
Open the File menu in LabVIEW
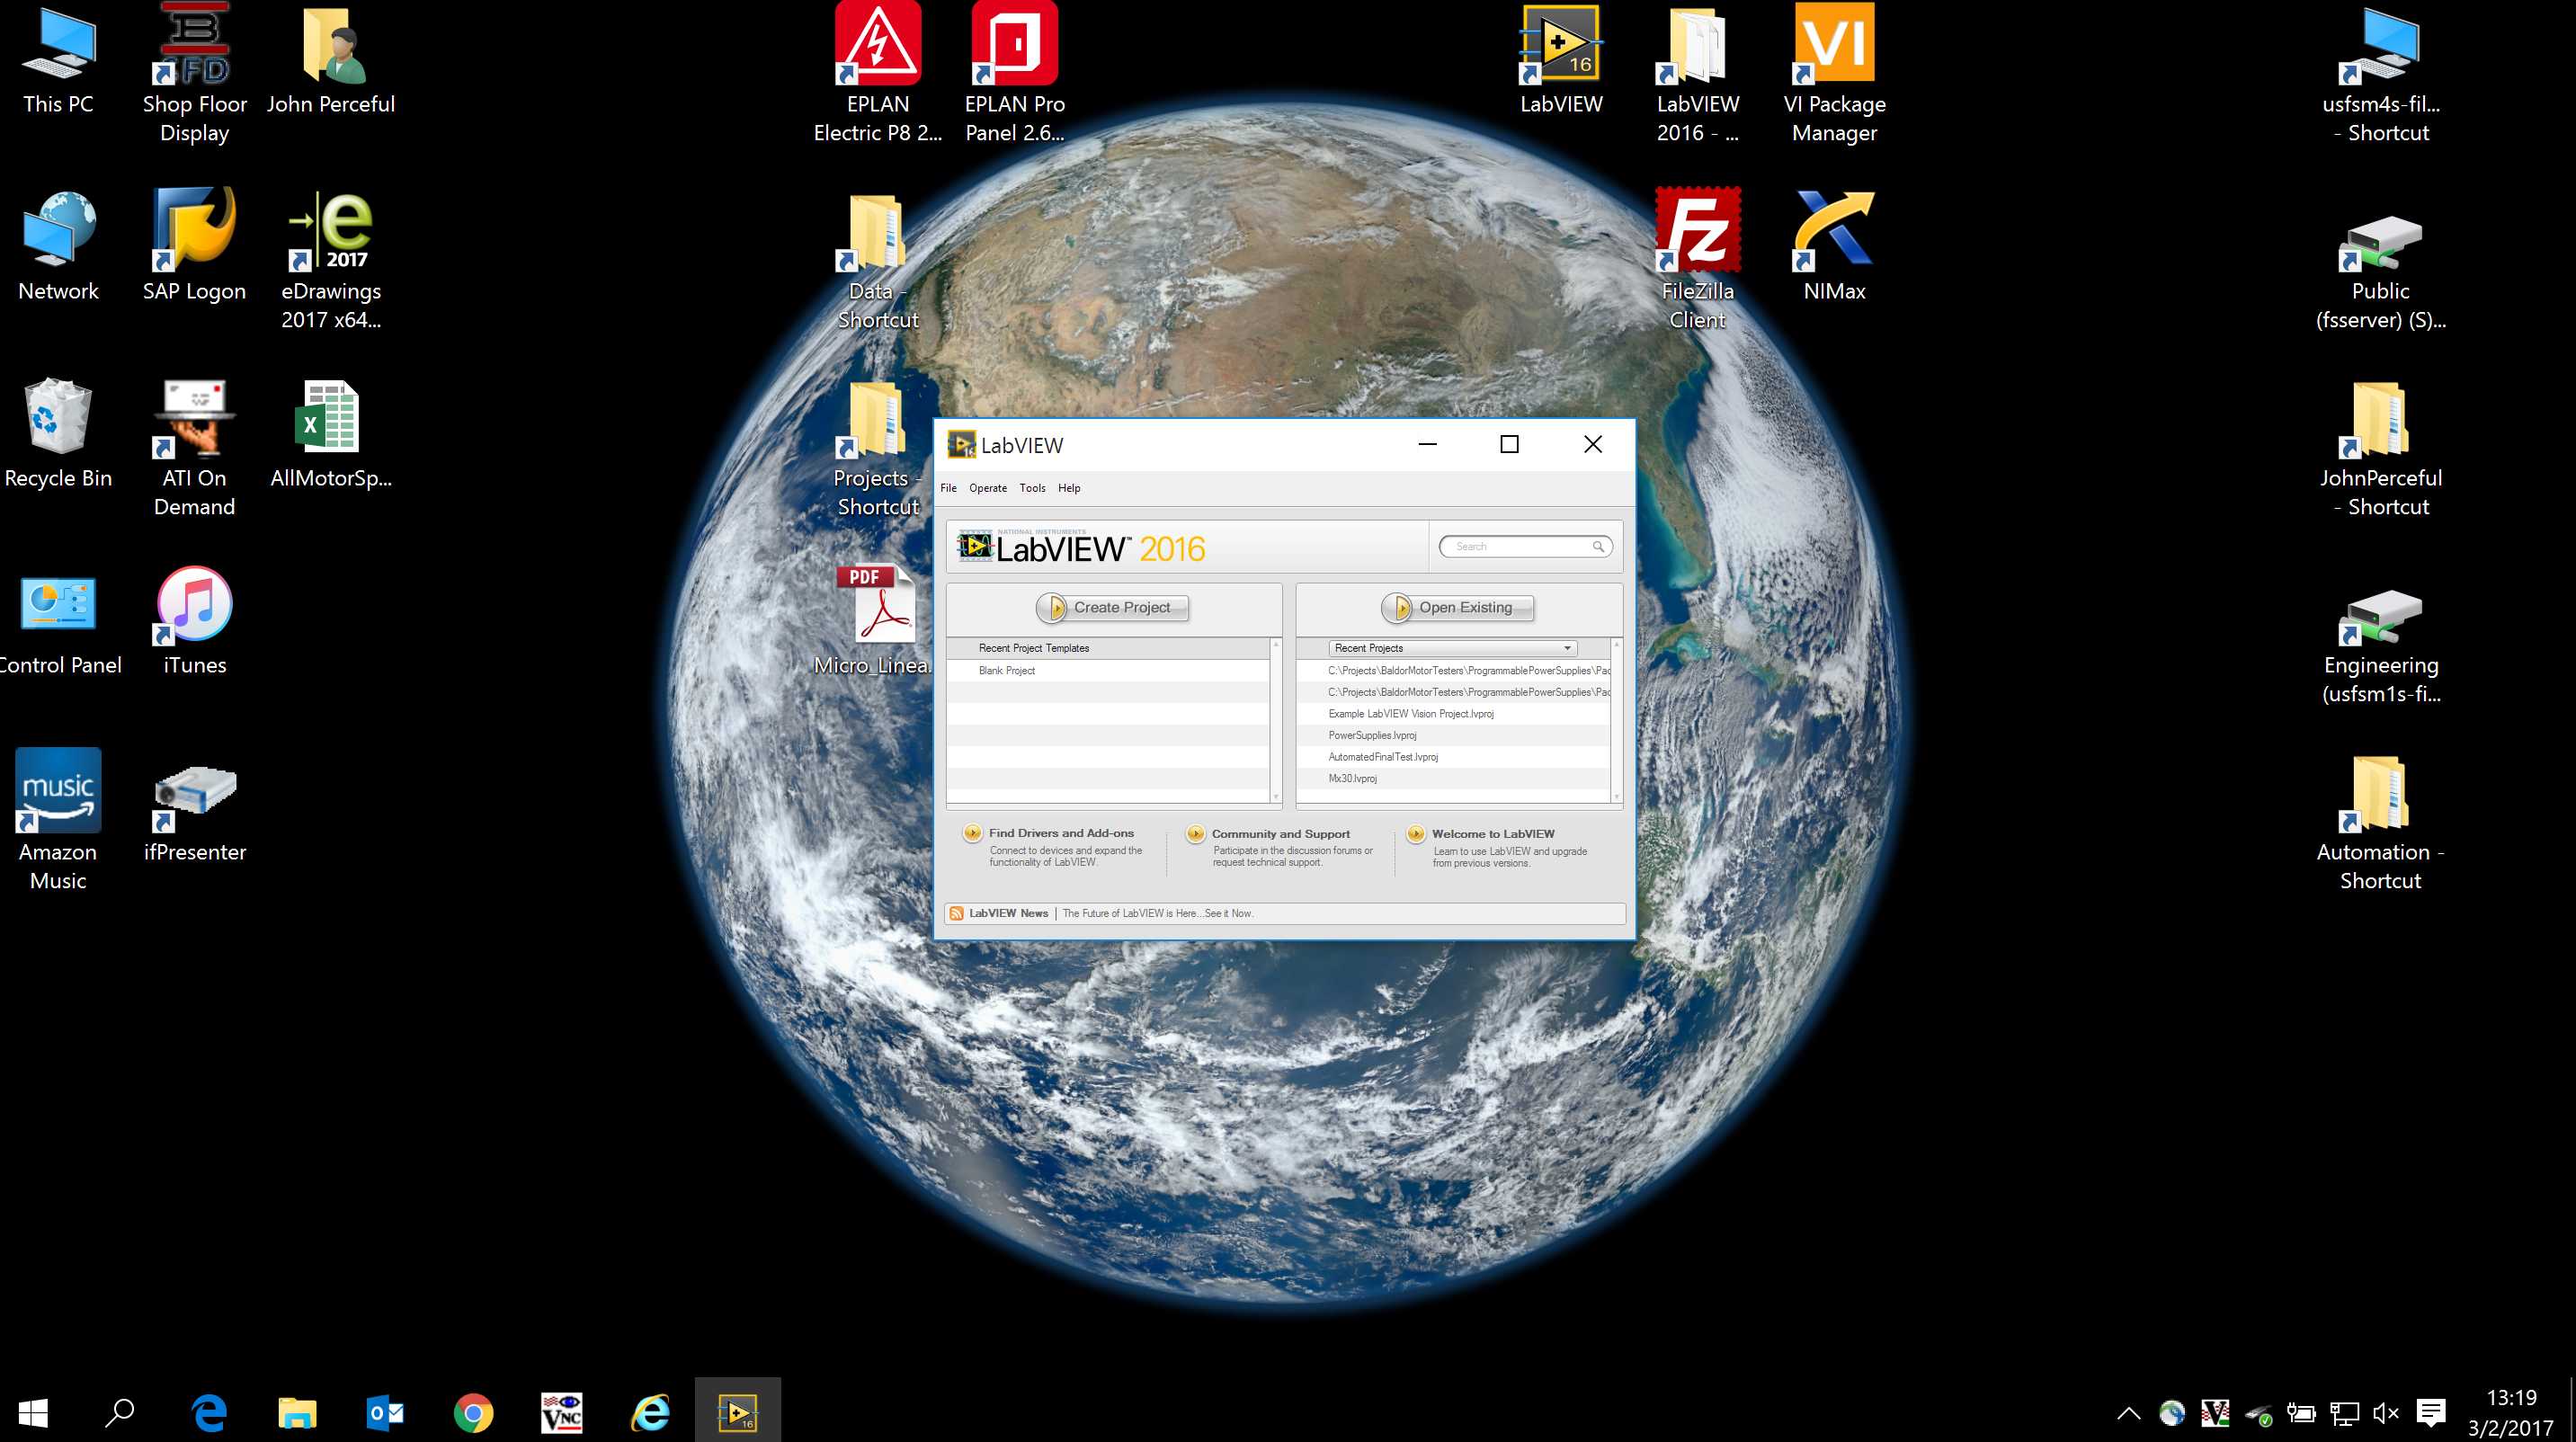click(x=948, y=488)
